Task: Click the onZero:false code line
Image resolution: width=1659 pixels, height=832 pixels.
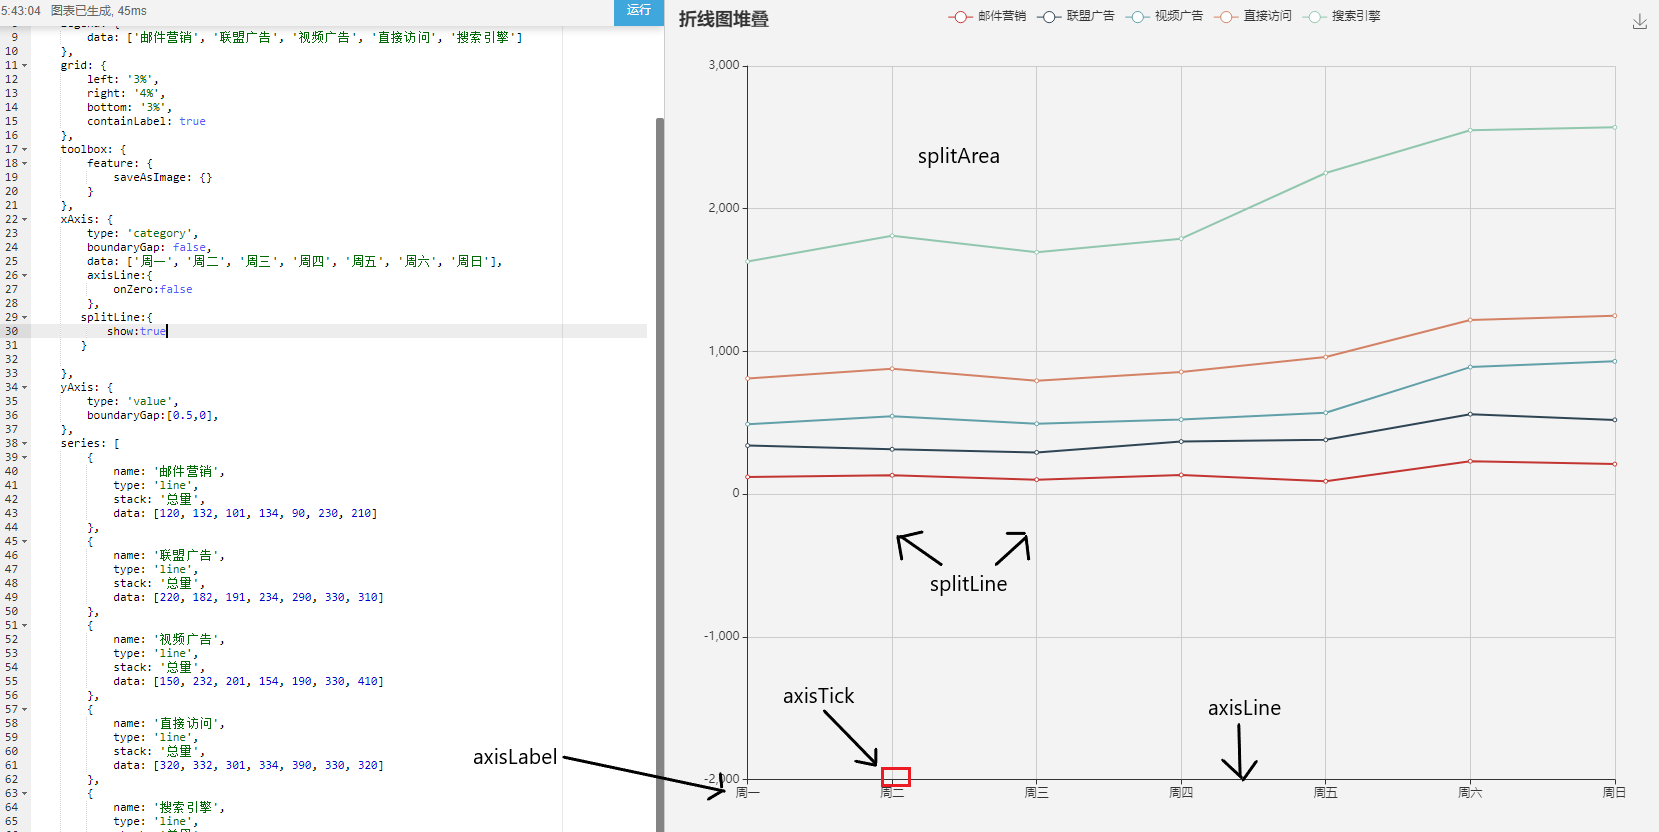Action: coord(153,289)
